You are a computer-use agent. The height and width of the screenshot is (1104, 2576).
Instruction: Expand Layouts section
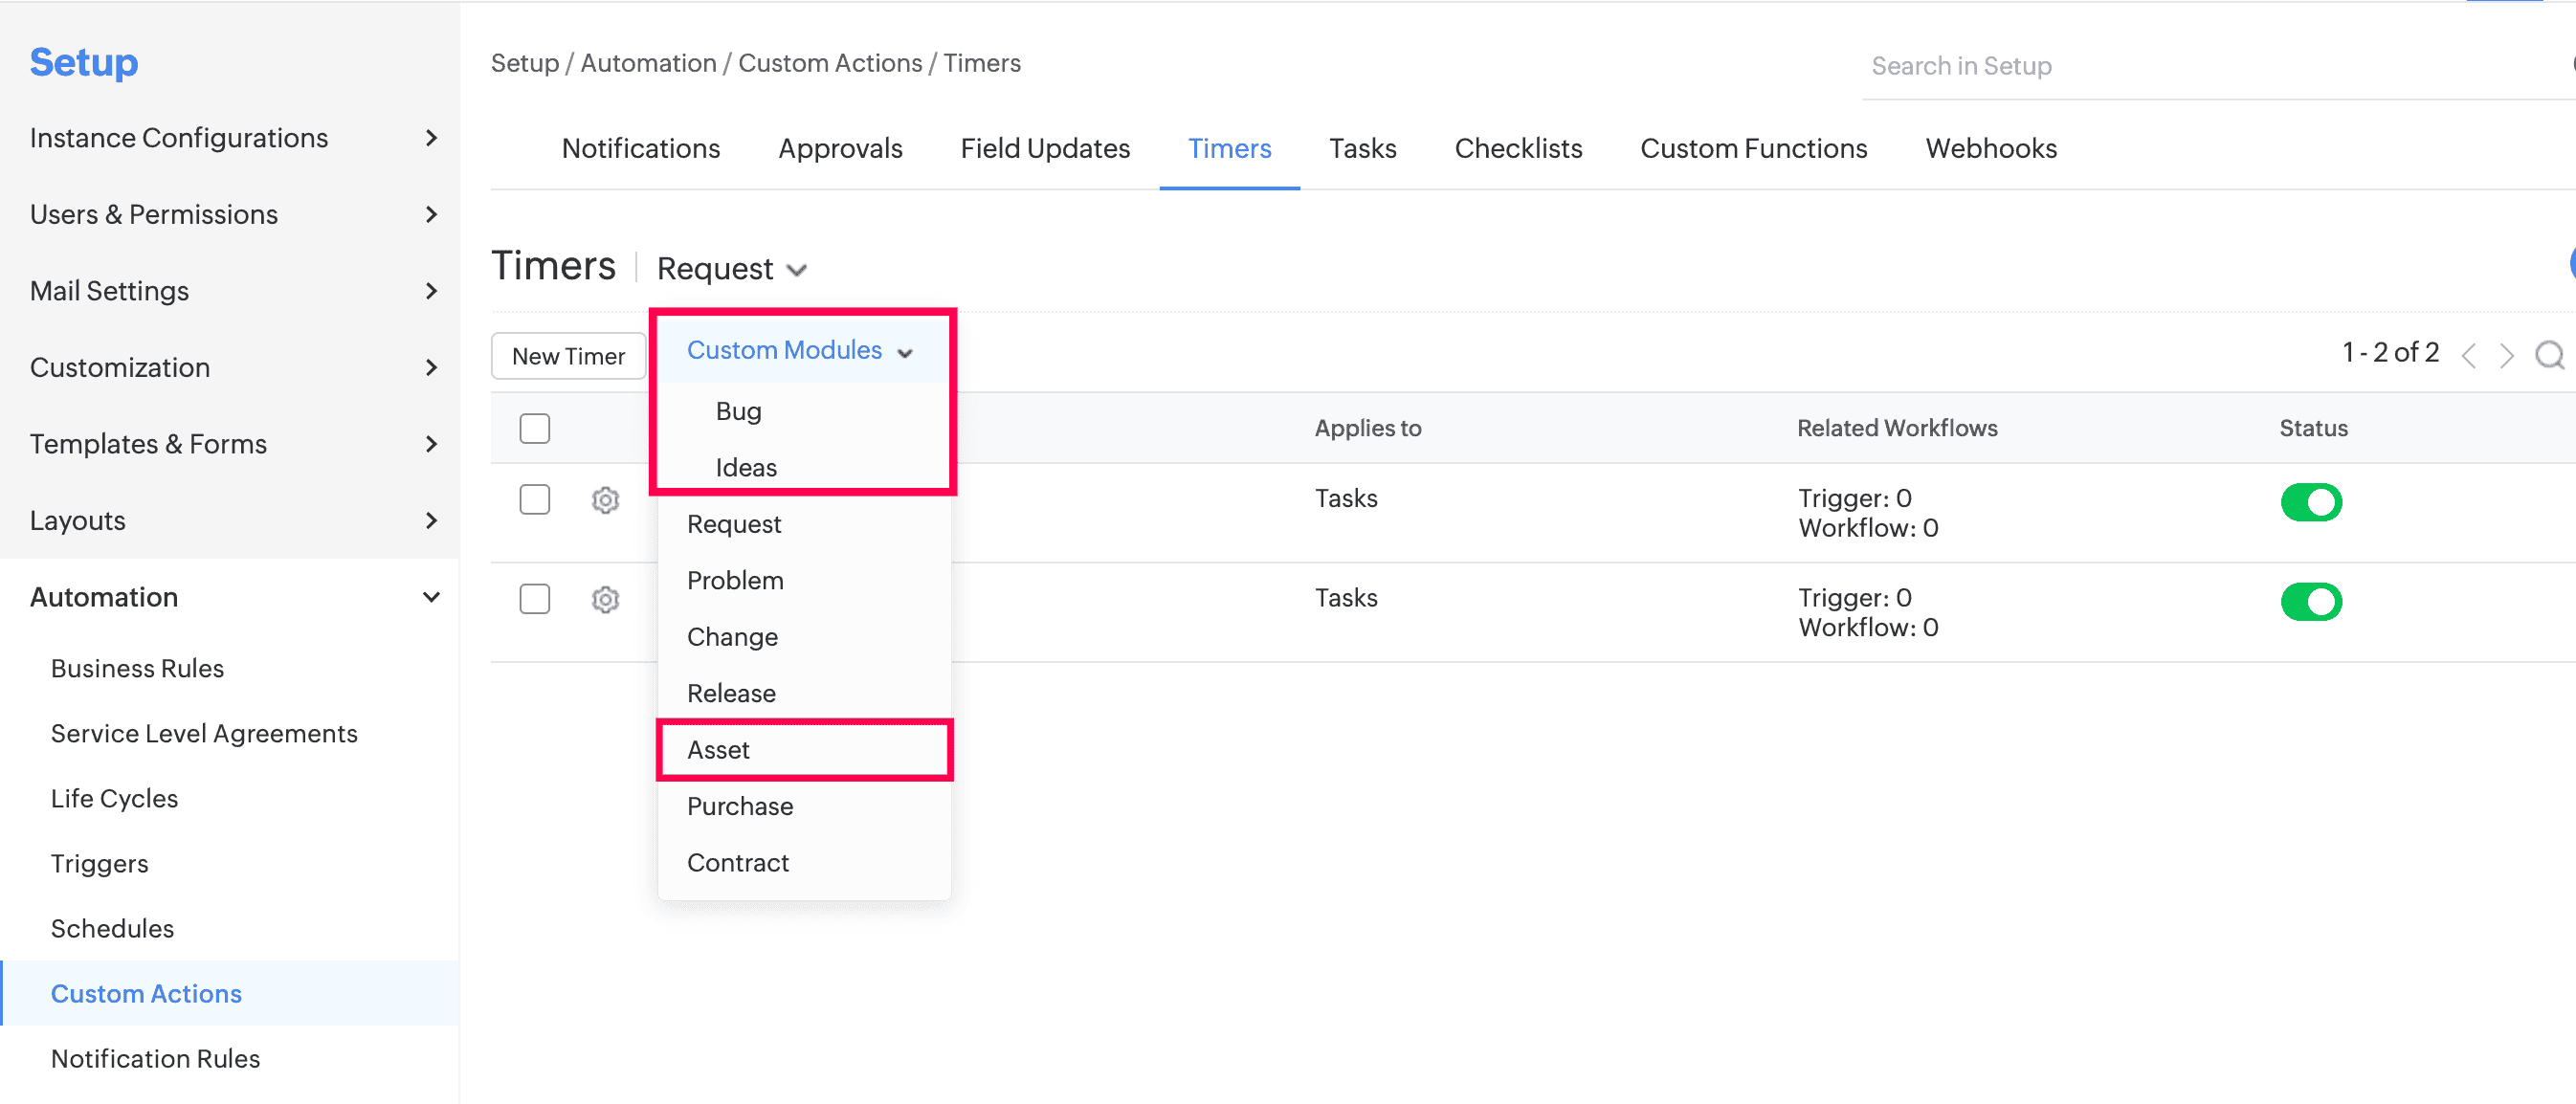pyautogui.click(x=230, y=521)
